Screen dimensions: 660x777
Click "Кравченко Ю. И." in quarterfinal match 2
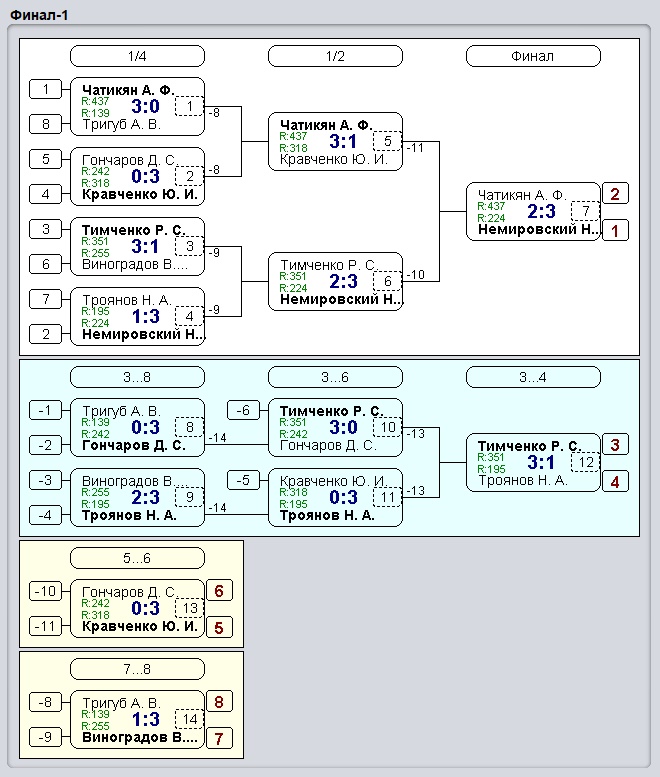[140, 194]
